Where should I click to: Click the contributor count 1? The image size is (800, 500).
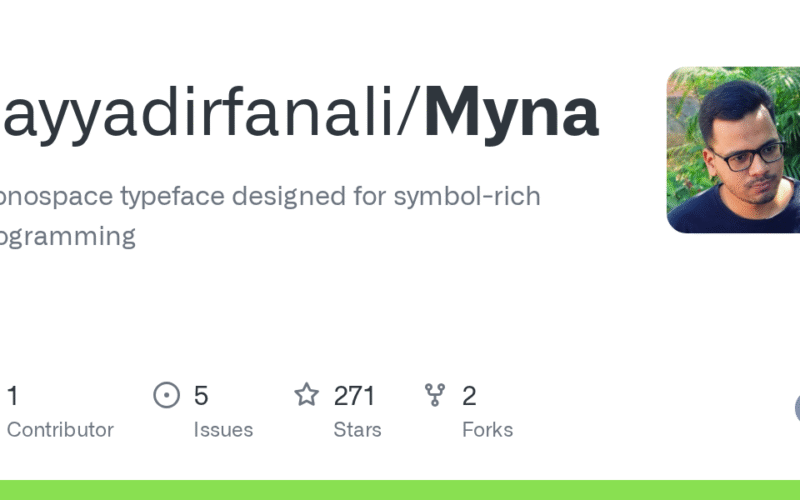(13, 396)
